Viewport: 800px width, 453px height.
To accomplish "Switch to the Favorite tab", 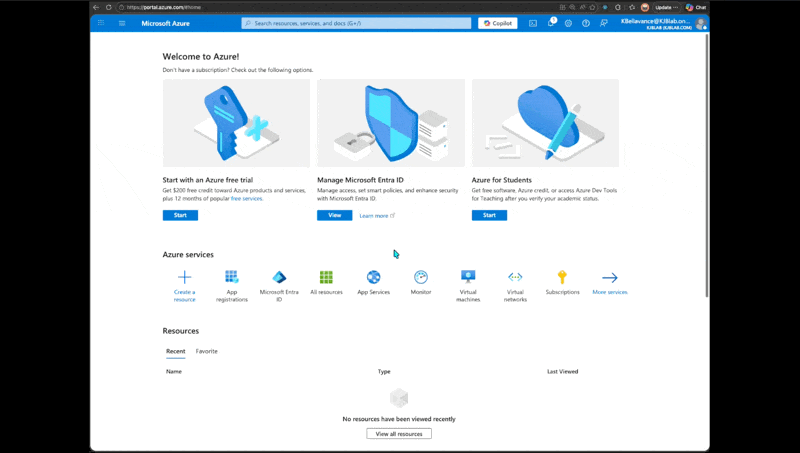I will point(207,351).
